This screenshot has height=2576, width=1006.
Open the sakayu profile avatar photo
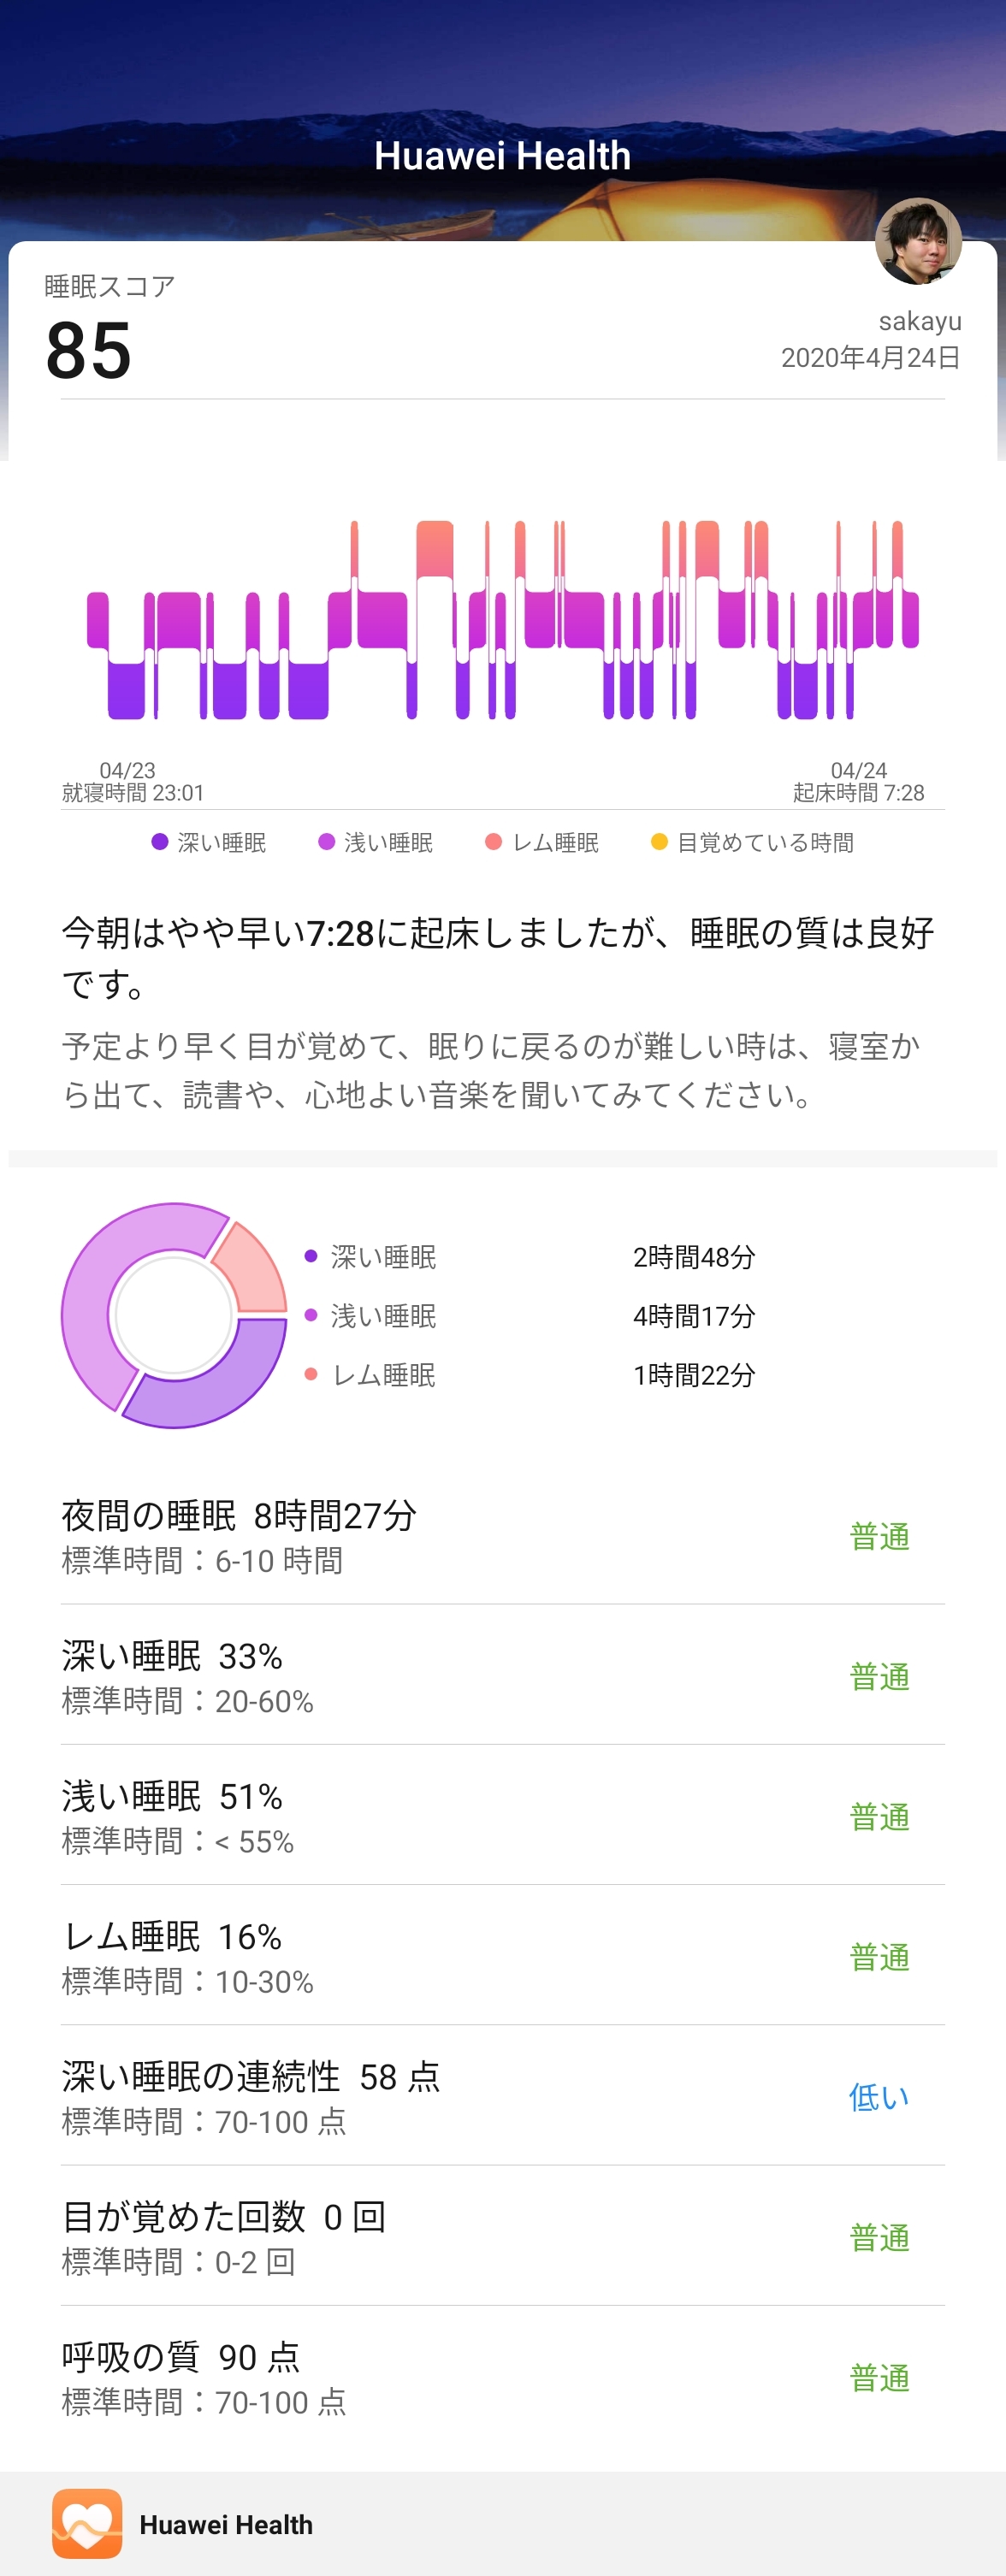918,241
